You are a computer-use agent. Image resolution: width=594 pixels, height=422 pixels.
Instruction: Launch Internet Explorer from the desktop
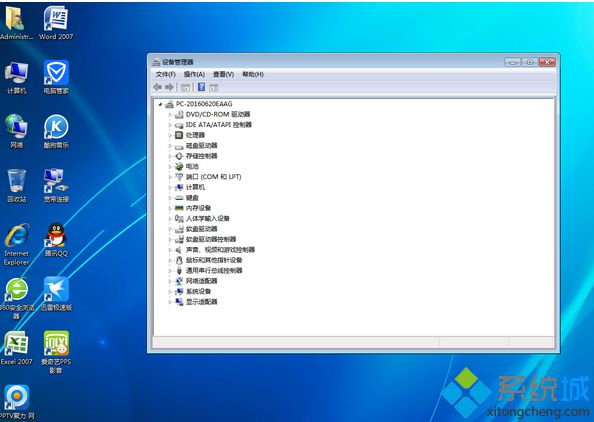pyautogui.click(x=16, y=244)
